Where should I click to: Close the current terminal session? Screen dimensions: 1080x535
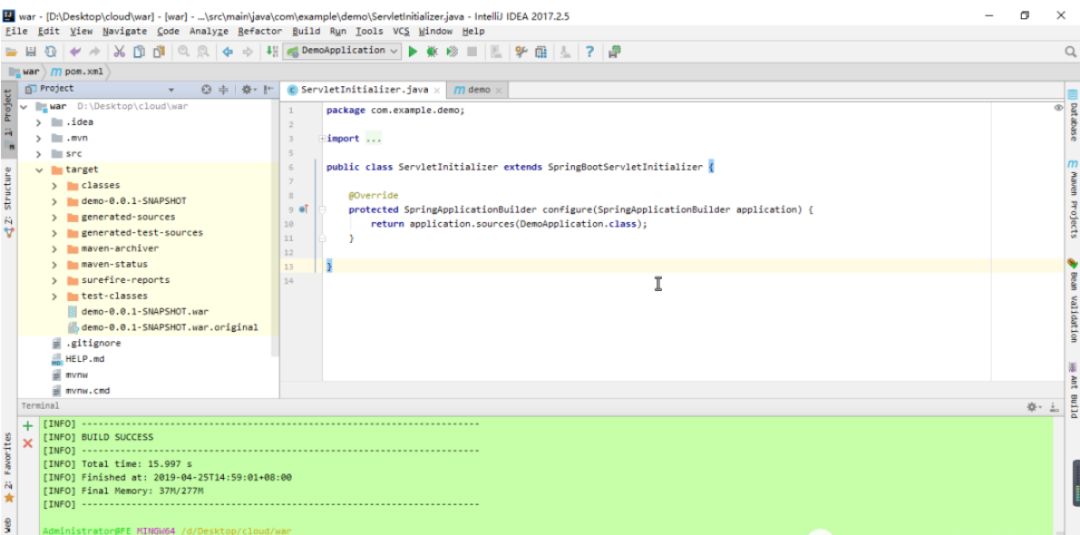(x=28, y=442)
